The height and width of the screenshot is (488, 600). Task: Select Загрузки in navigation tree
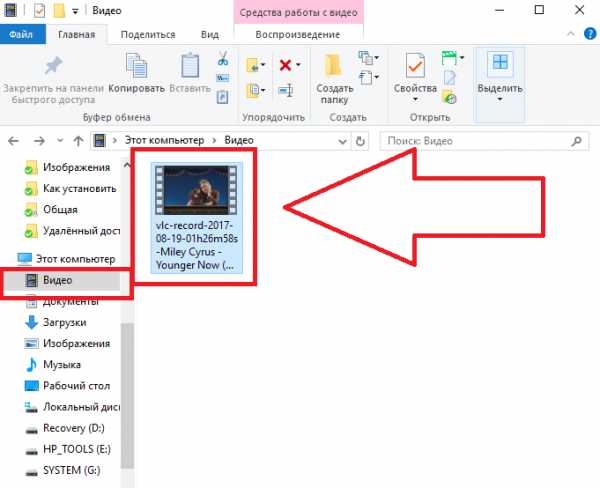(x=55, y=323)
